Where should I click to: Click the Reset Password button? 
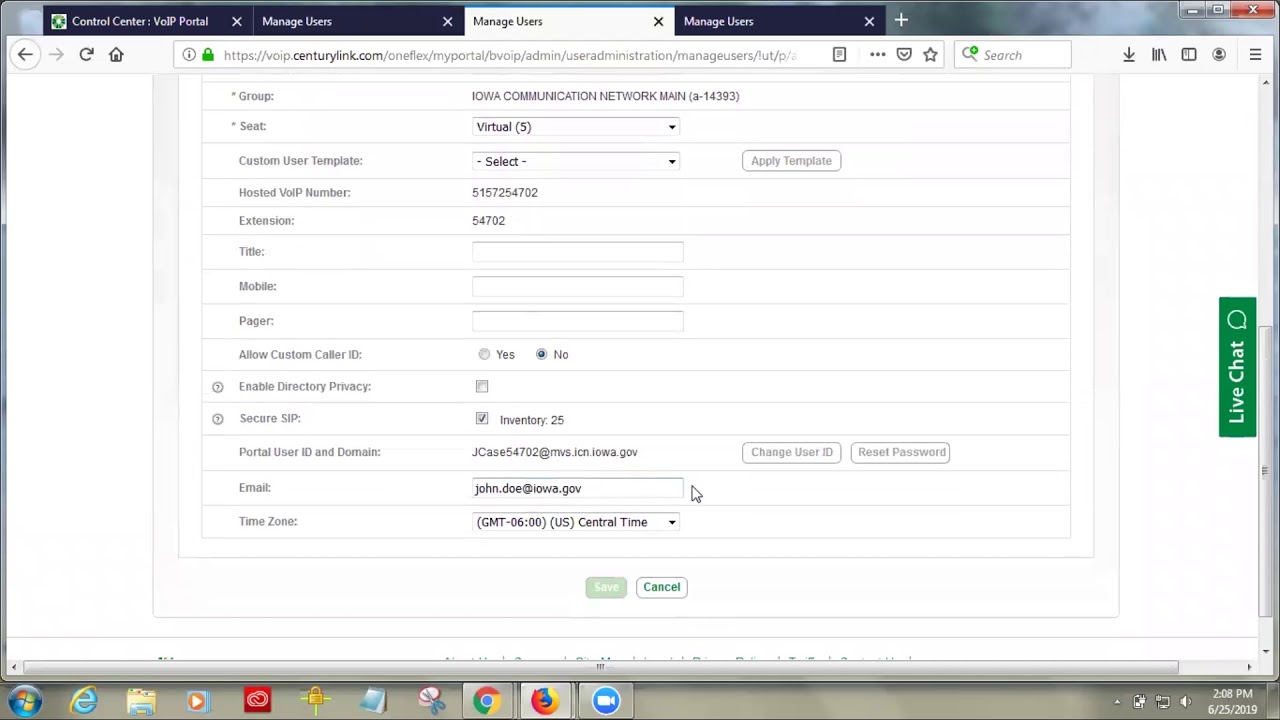click(x=902, y=452)
